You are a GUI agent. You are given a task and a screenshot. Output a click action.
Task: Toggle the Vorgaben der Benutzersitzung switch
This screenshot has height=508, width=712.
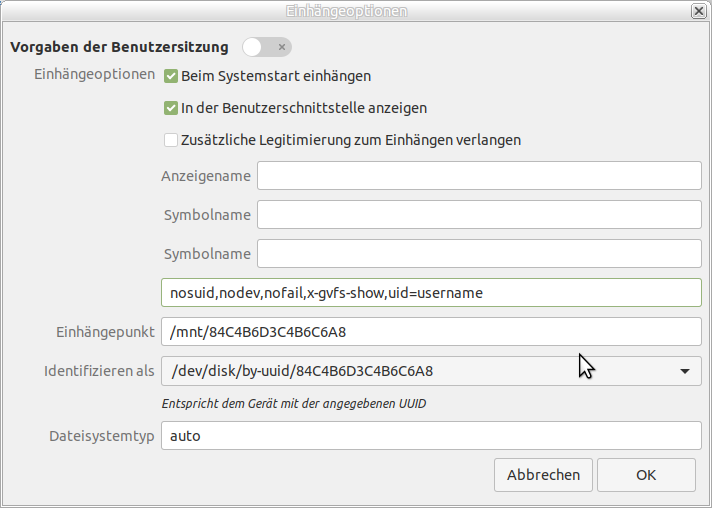point(266,47)
